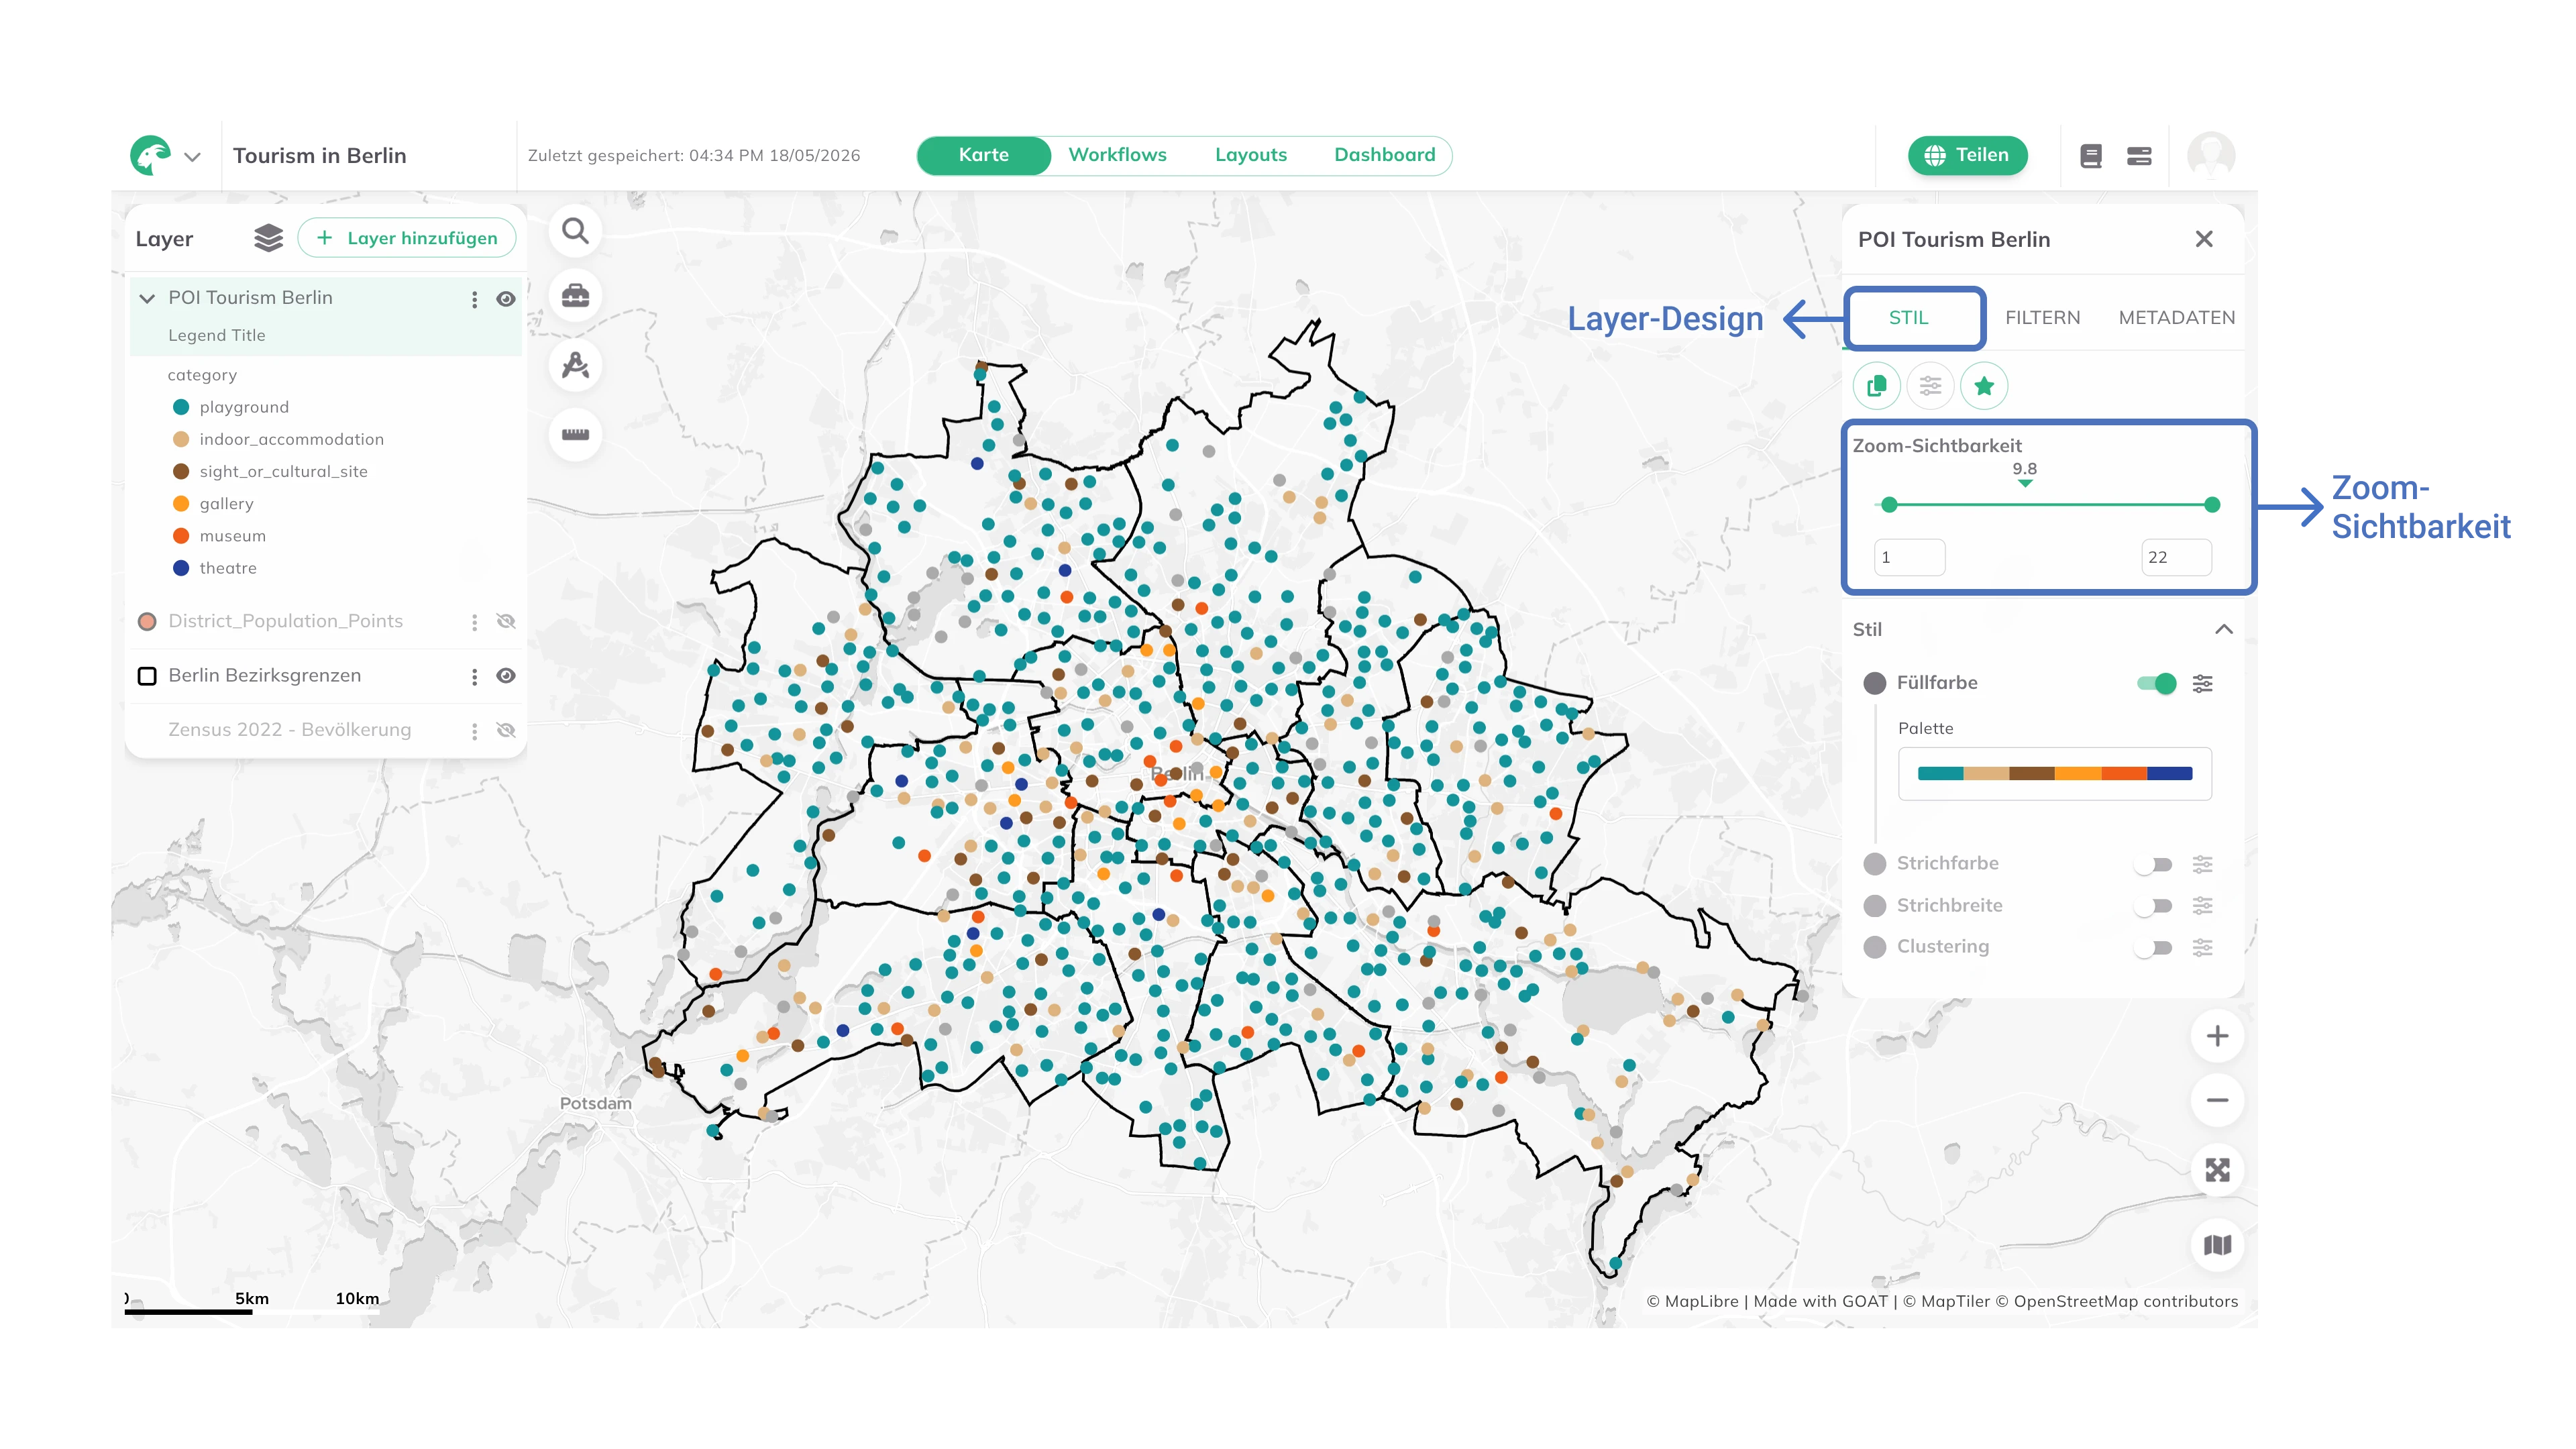Switch to the Workflows tab
Viewport: 2576px width, 1449px height.
point(1117,155)
